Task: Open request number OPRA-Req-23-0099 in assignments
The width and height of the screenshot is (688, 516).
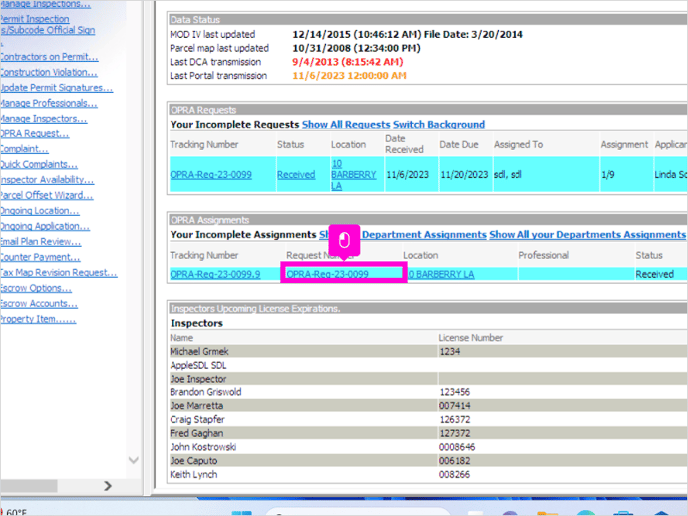Action: pyautogui.click(x=327, y=274)
